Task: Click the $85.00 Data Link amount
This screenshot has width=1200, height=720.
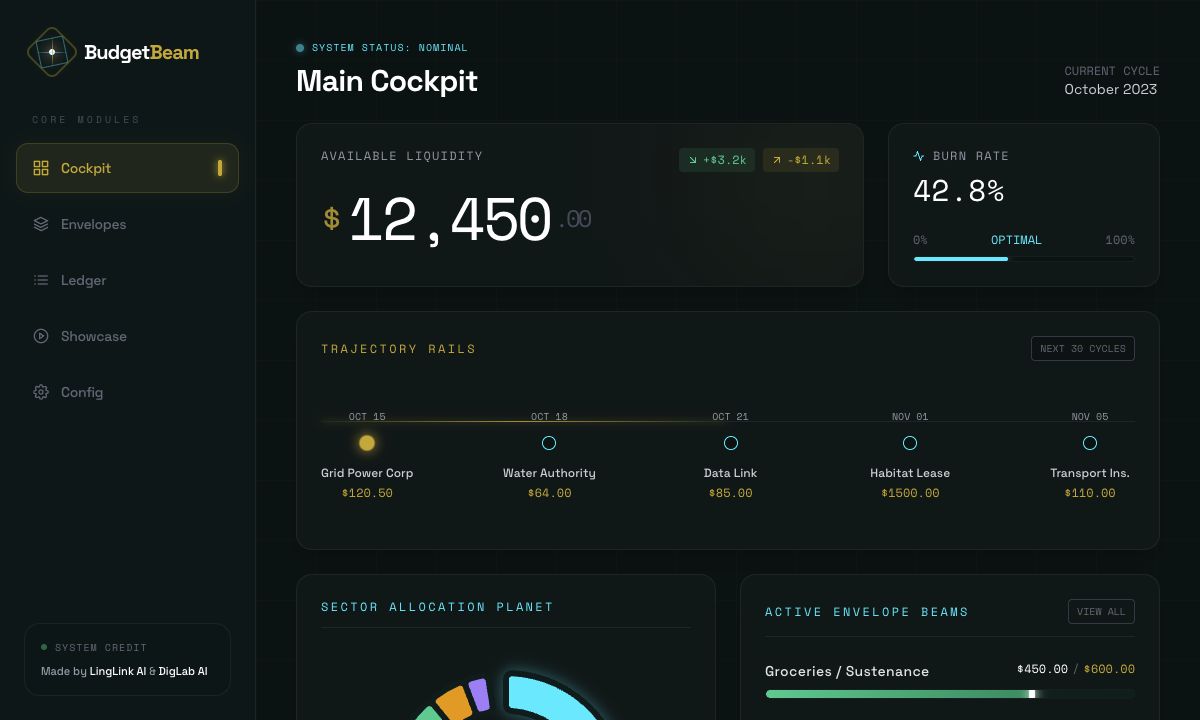Action: coord(731,493)
